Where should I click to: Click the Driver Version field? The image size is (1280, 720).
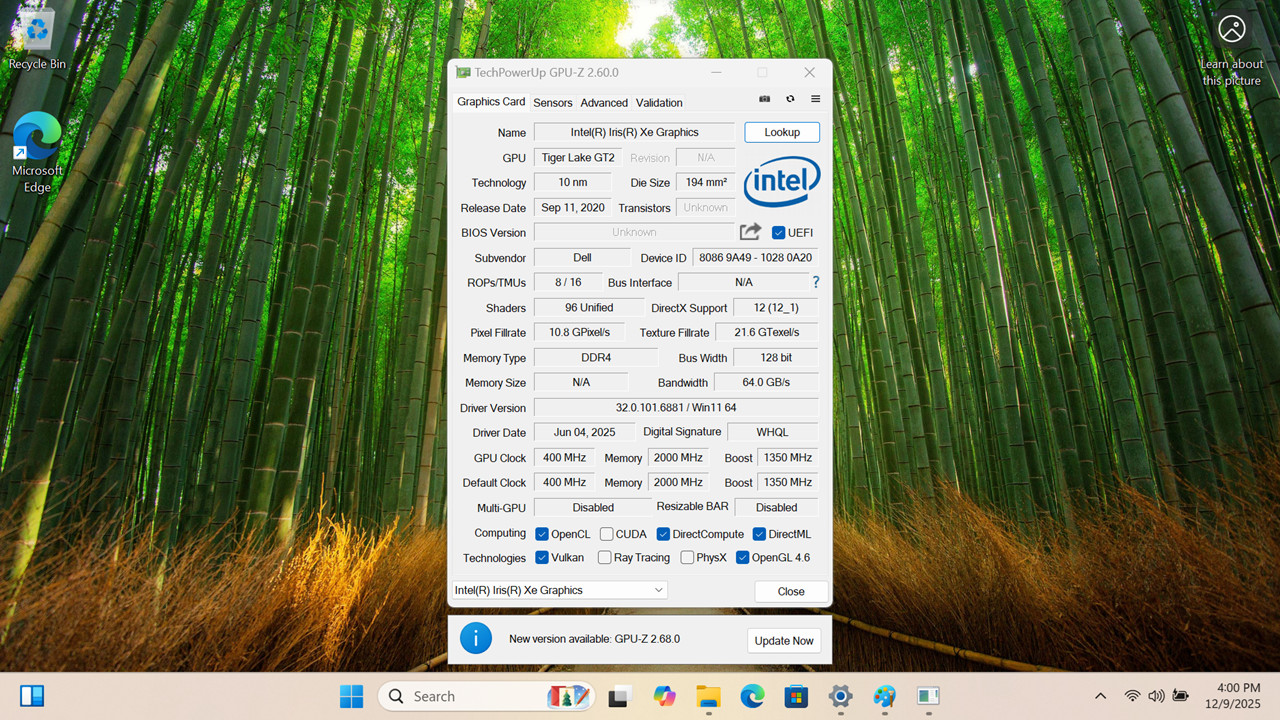pos(676,408)
